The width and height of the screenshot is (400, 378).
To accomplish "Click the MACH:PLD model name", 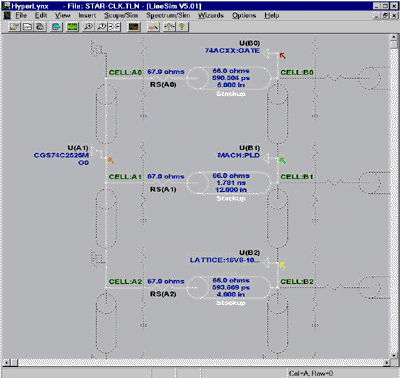I will point(238,155).
